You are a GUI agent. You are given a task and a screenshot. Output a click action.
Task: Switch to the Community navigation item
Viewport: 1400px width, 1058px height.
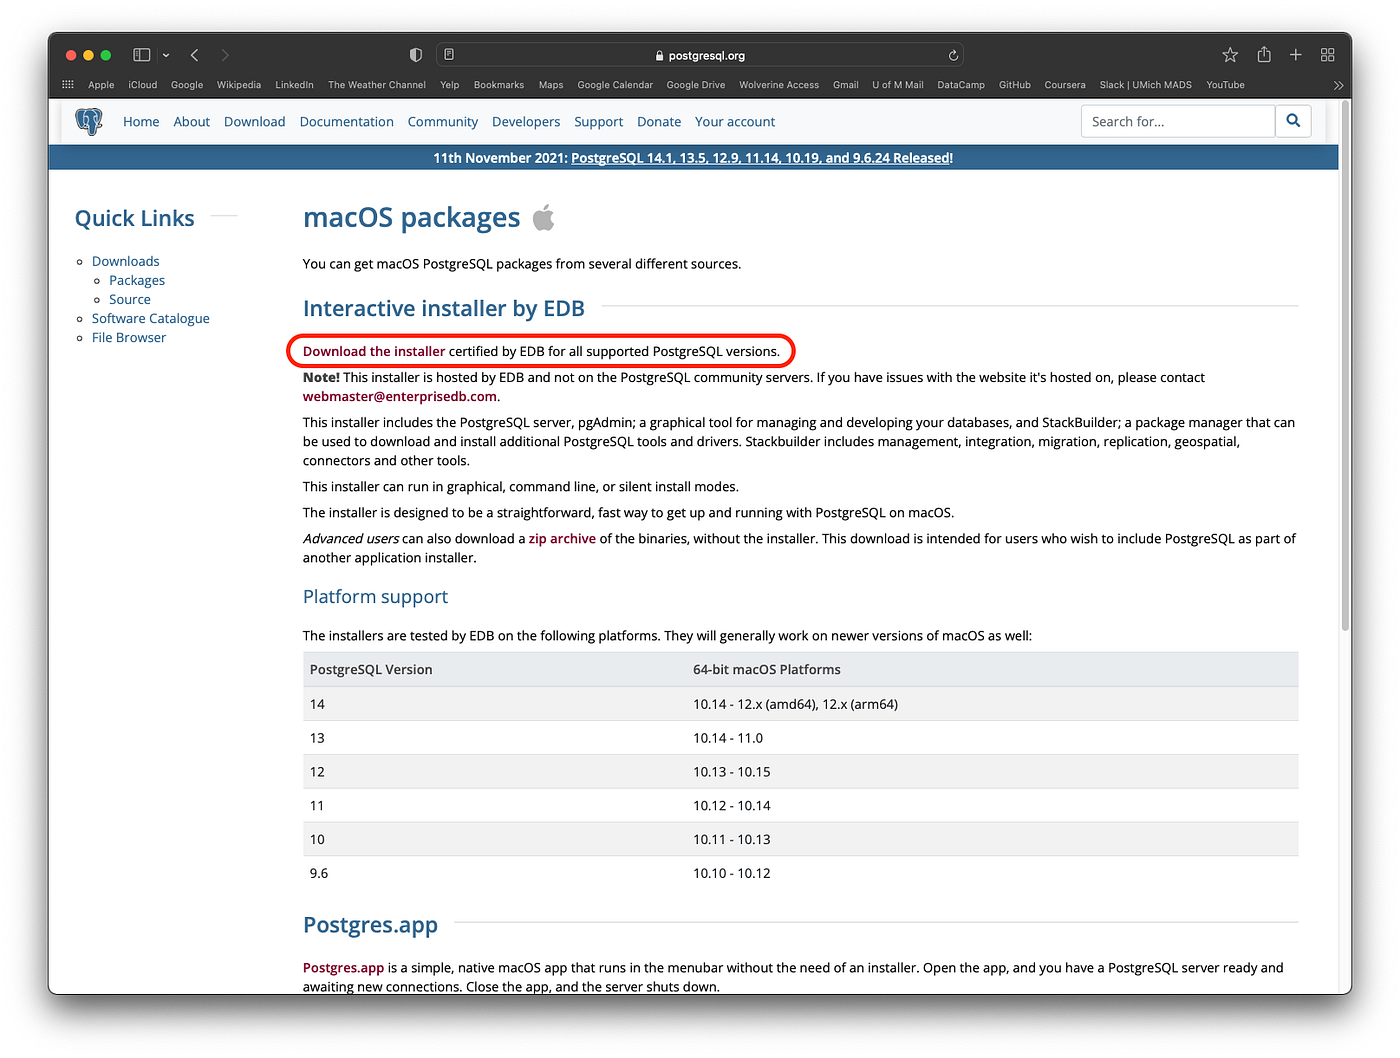[x=442, y=121]
